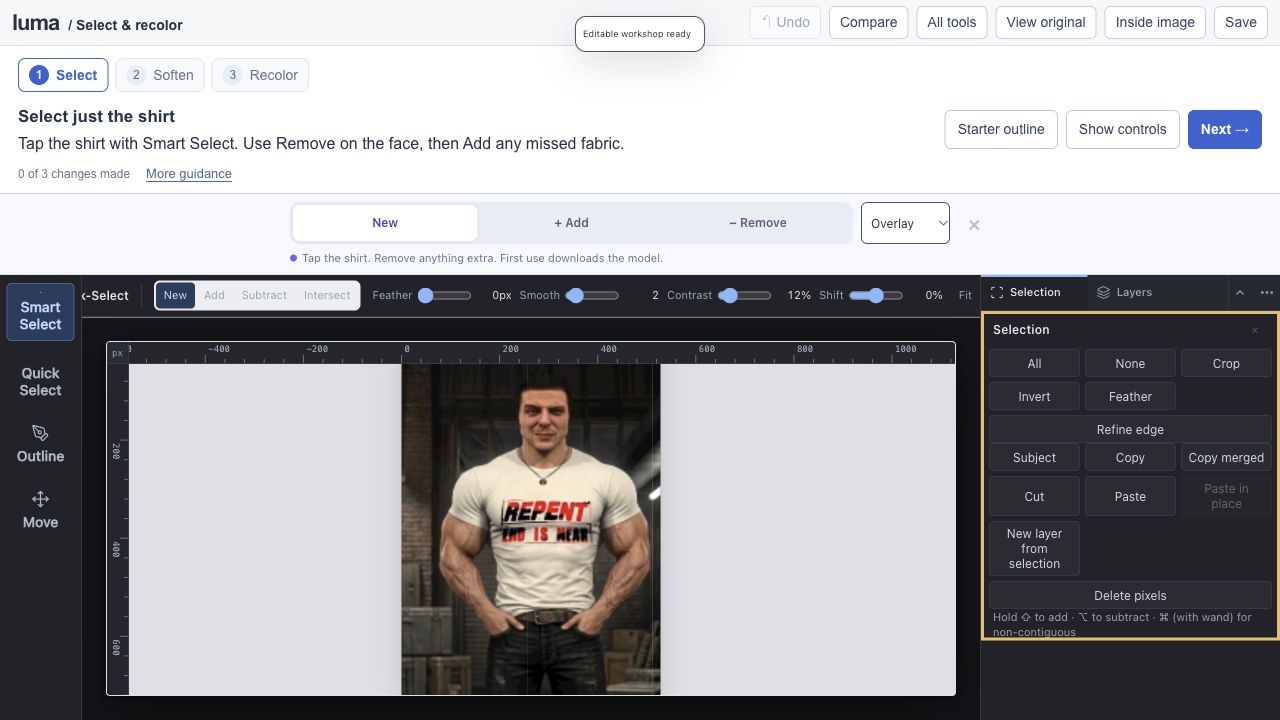
Task: Go to step 1 Select
Action: tap(63, 75)
